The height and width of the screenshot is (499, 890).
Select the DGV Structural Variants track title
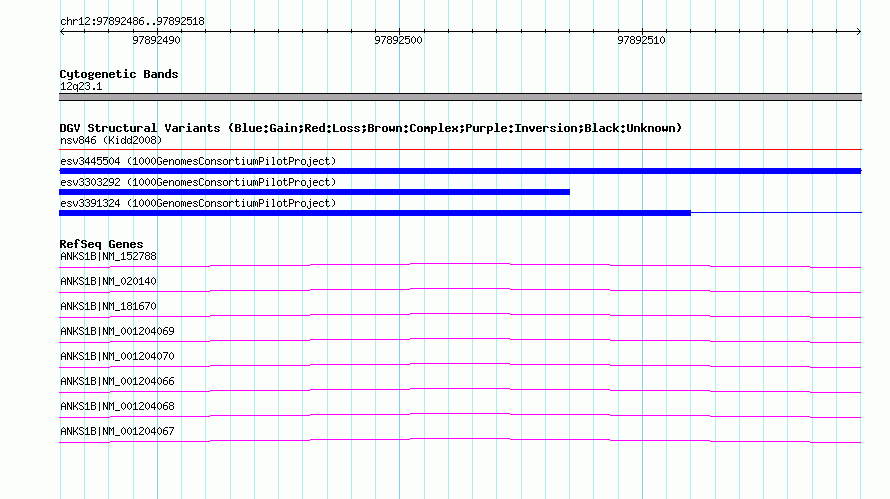click(x=370, y=128)
